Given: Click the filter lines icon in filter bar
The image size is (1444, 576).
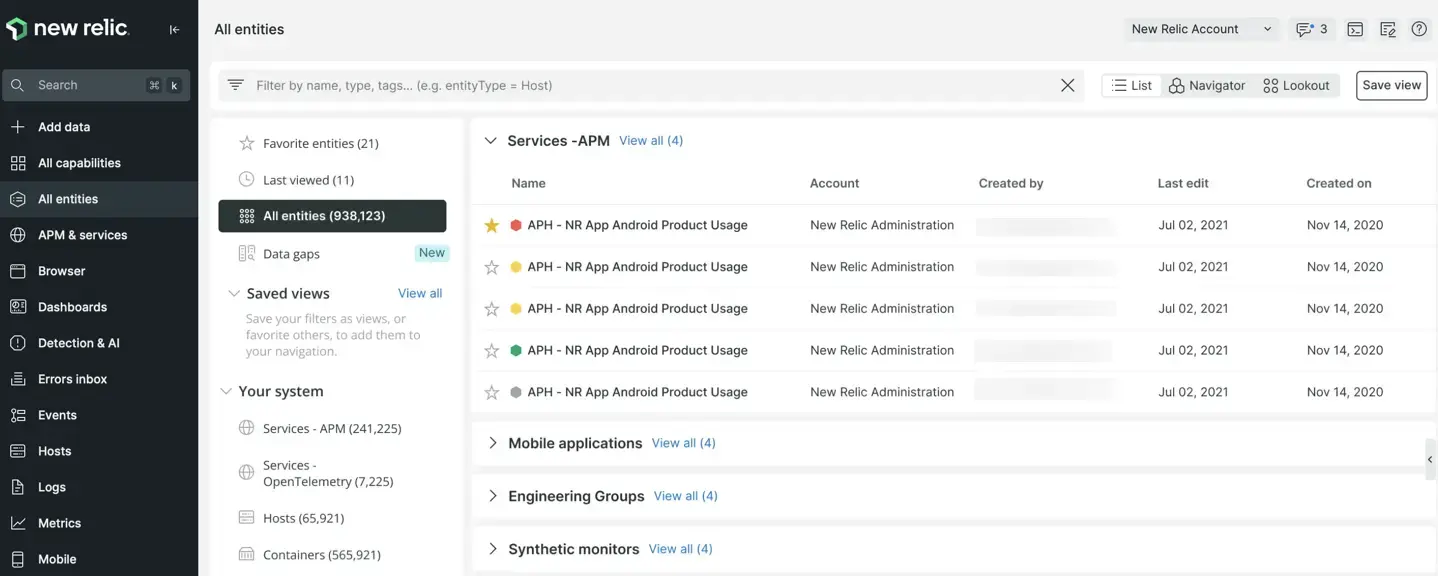Looking at the screenshot, I should 236,85.
